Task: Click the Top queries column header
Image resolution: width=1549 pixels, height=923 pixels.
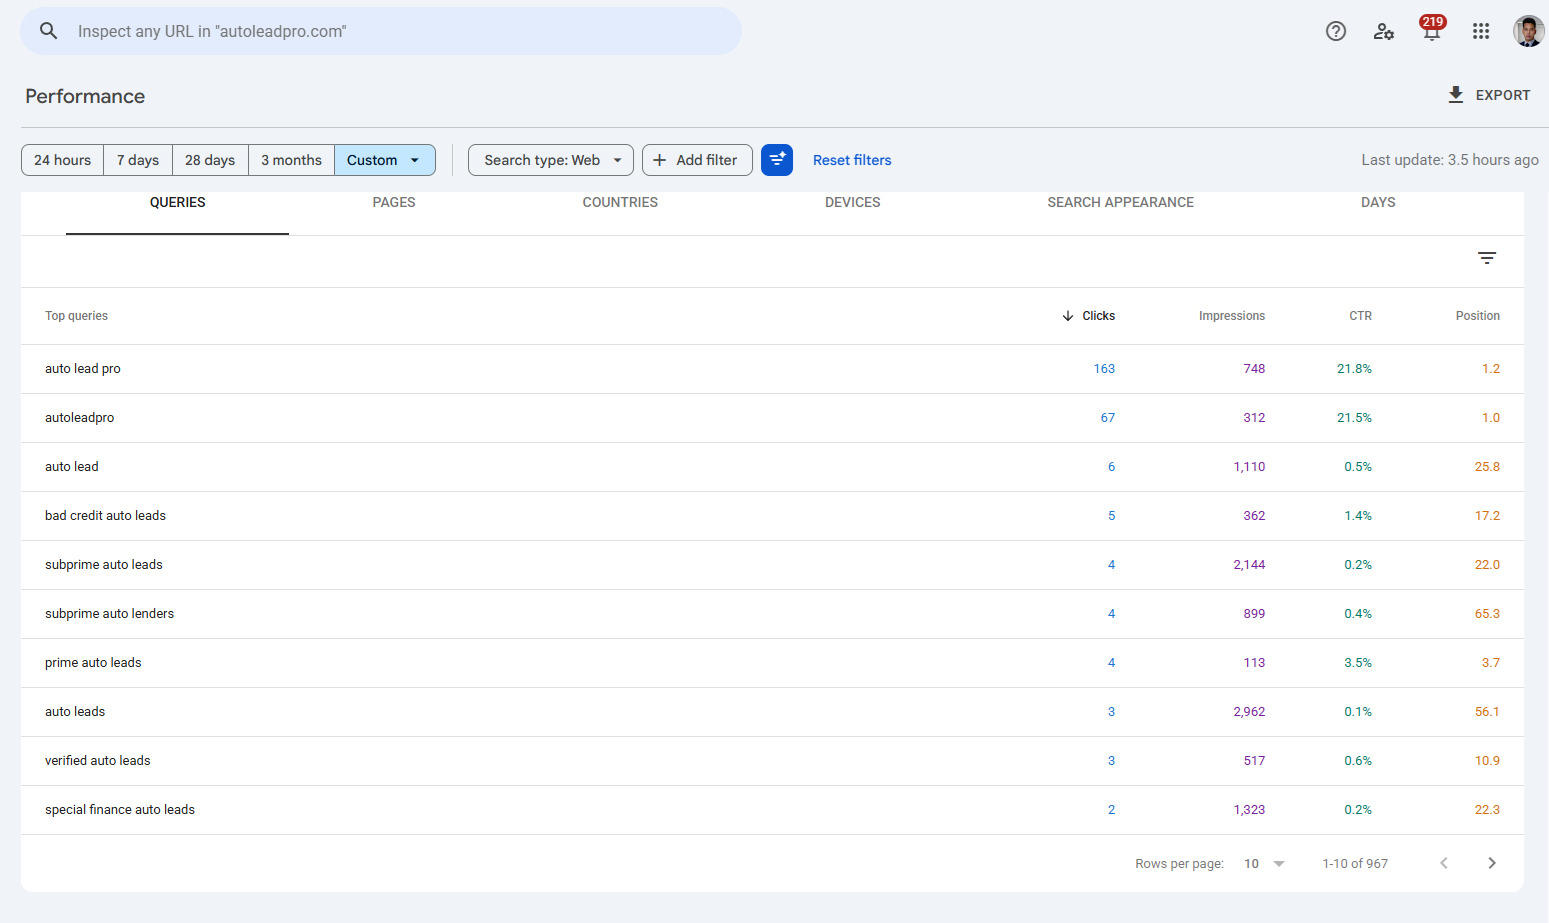Action: point(76,316)
